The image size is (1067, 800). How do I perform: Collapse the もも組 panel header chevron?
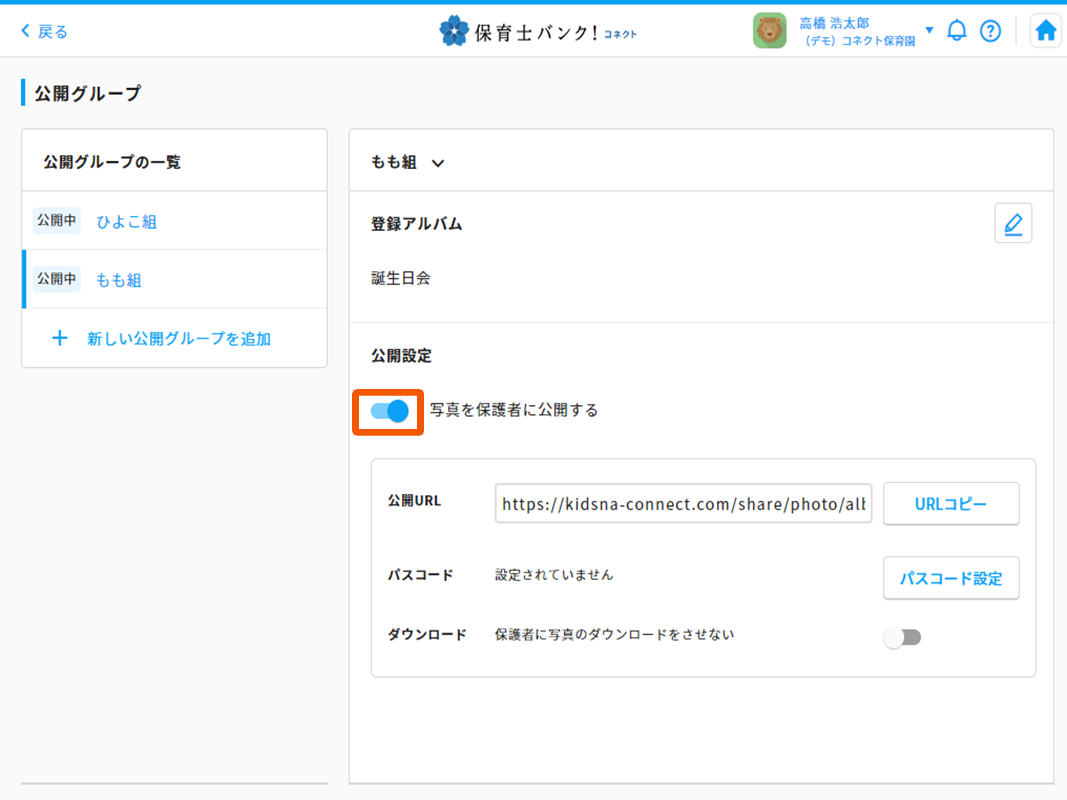pyautogui.click(x=437, y=161)
